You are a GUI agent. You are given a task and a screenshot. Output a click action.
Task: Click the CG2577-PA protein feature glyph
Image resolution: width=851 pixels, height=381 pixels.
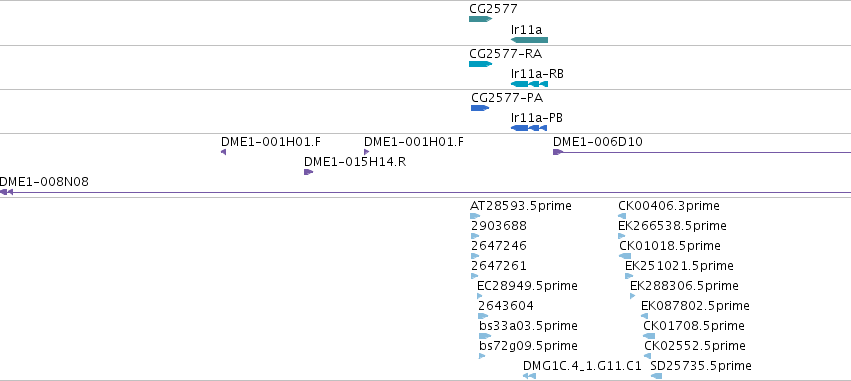[x=480, y=108]
